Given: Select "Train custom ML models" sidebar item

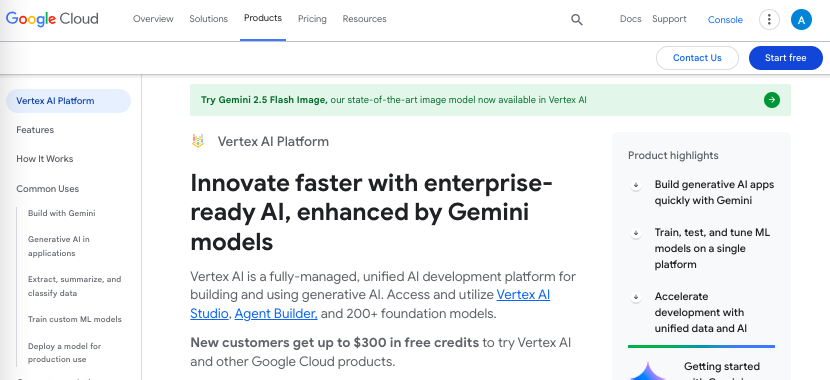Looking at the screenshot, I should pyautogui.click(x=75, y=319).
